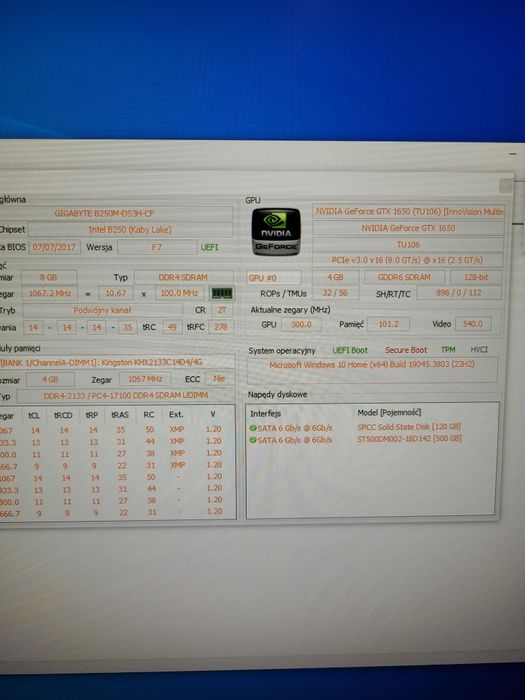The width and height of the screenshot is (525, 700).
Task: Click the NVIDIA GeForce logo icon
Action: 275,232
